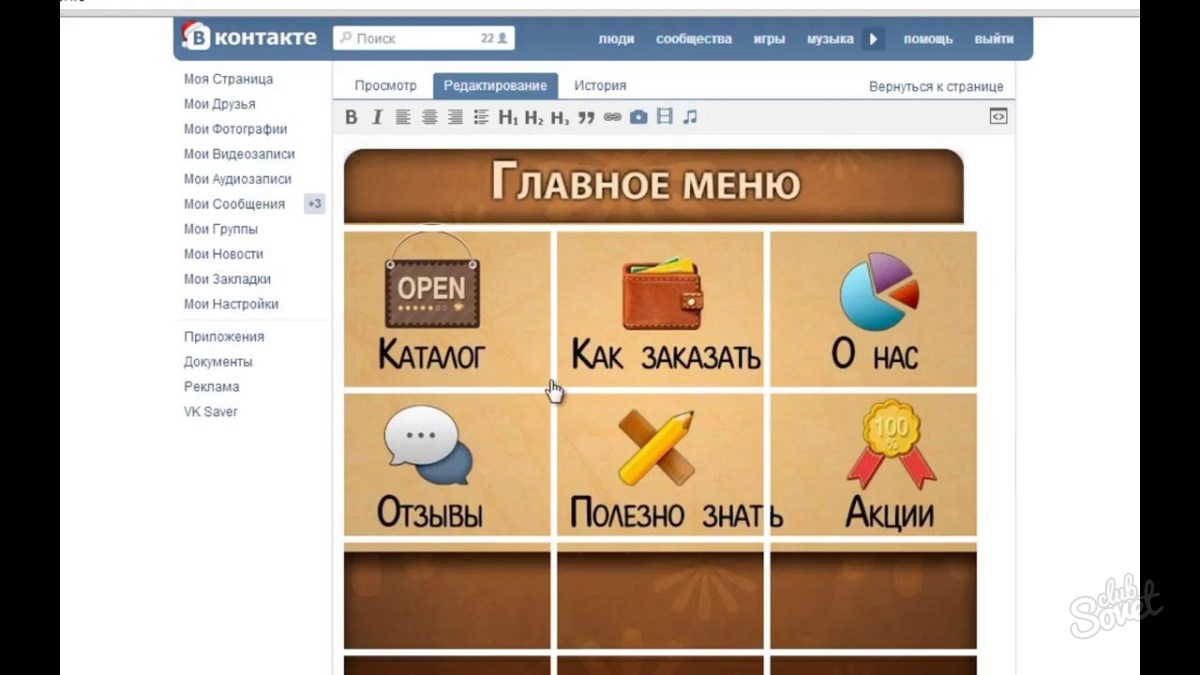Toggle italic formatting in the editor toolbar
This screenshot has height=675, width=1200.
tap(377, 117)
